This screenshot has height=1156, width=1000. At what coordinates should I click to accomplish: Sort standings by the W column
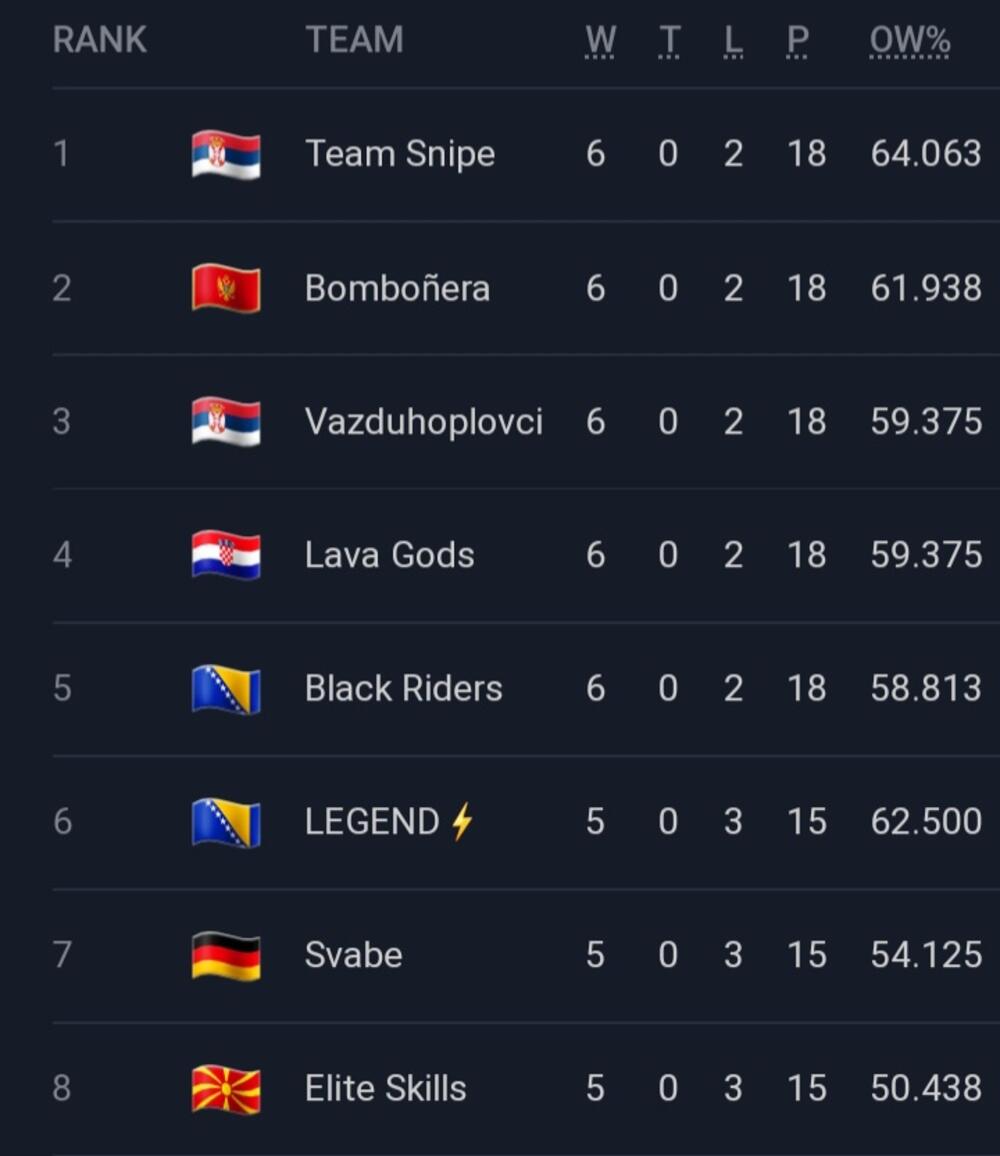pos(600,40)
